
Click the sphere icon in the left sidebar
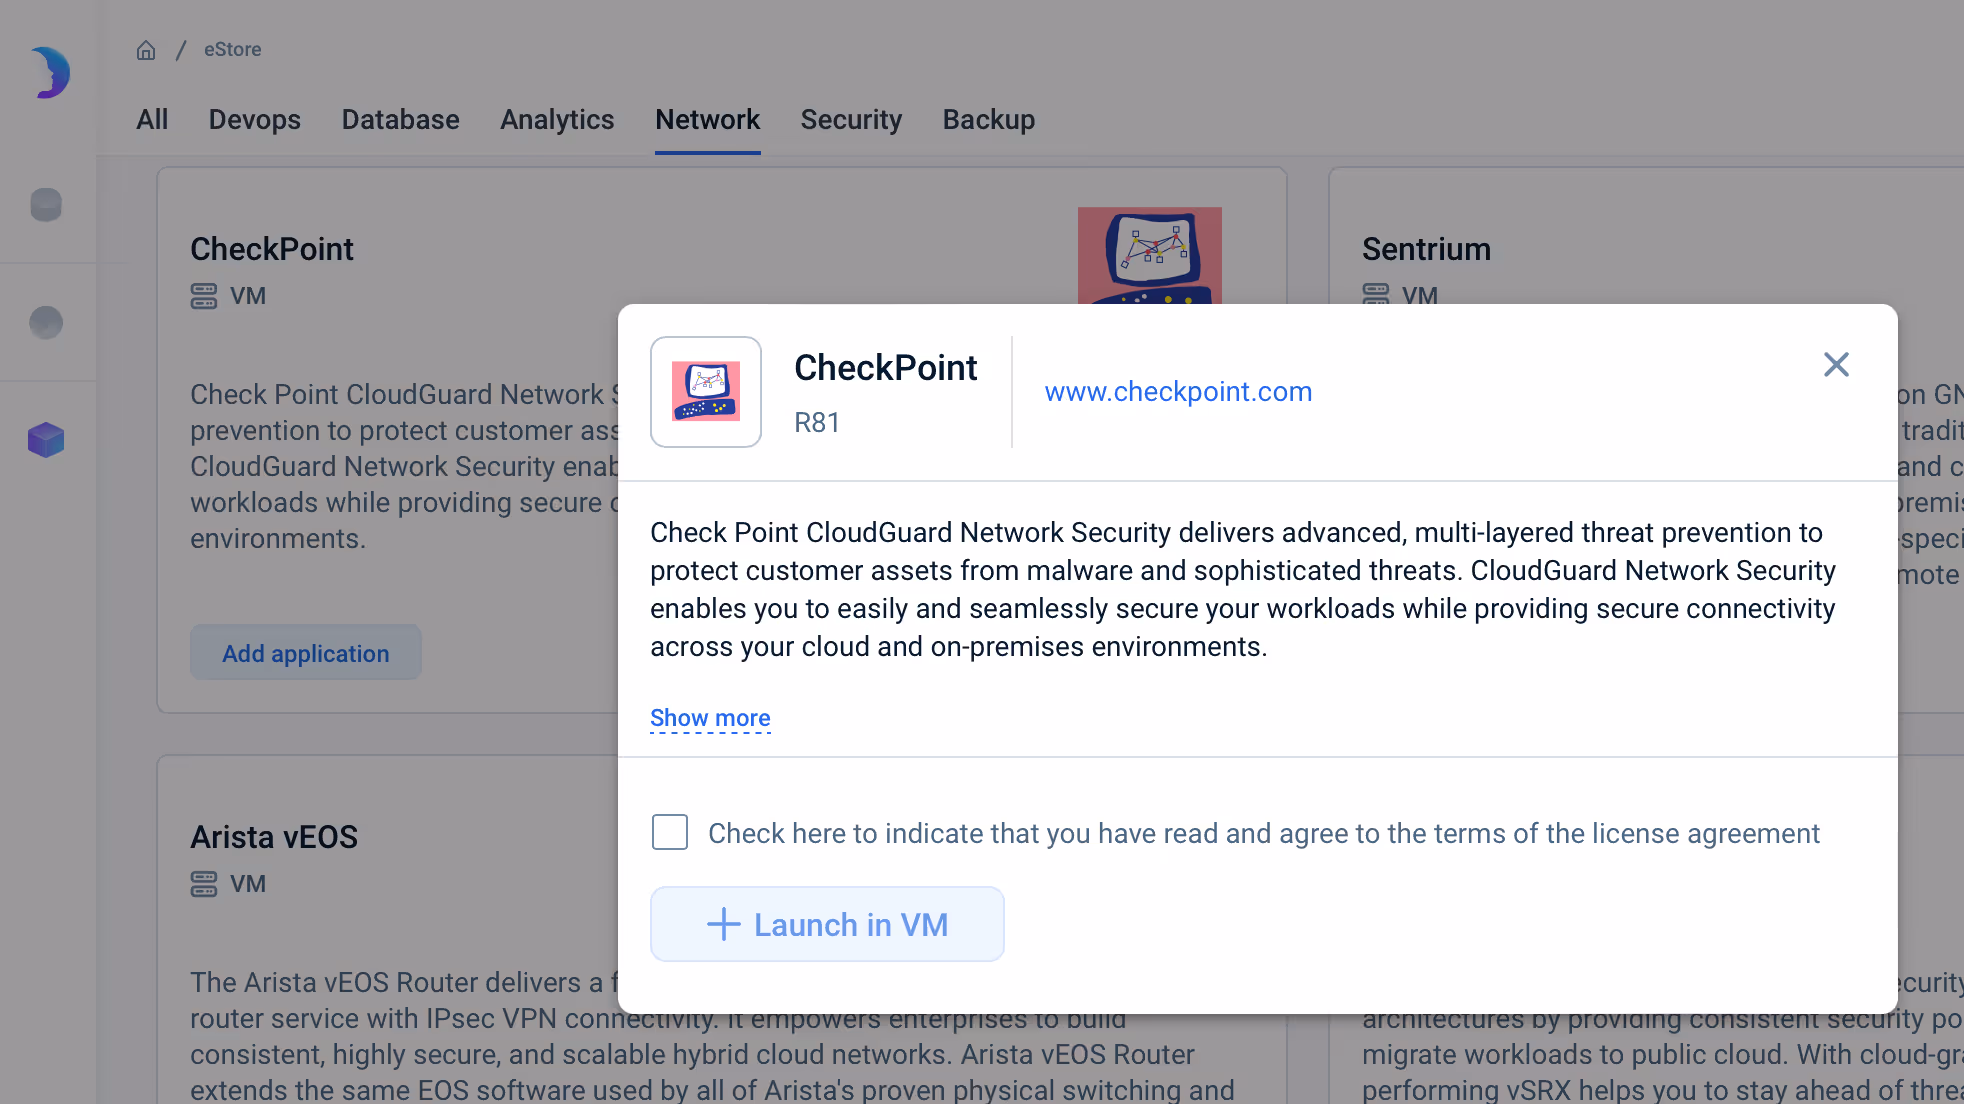(x=46, y=322)
